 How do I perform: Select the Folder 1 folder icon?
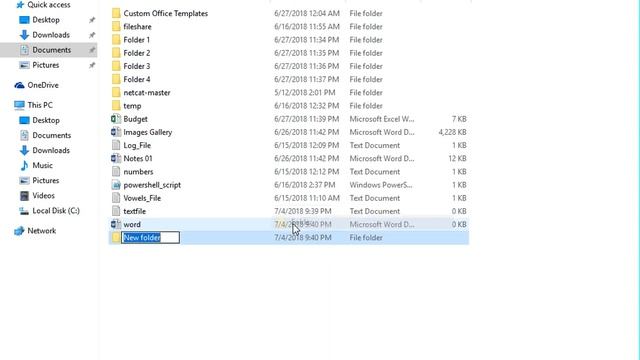(116, 40)
